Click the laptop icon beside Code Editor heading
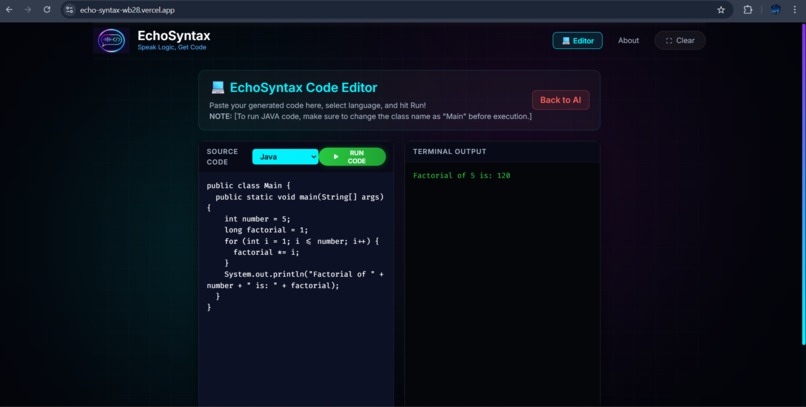The width and height of the screenshot is (806, 407). [x=217, y=87]
